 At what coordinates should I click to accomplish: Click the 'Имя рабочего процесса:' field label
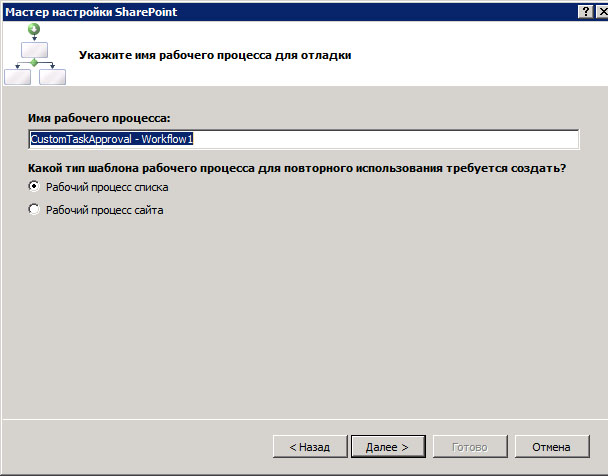coord(99,118)
